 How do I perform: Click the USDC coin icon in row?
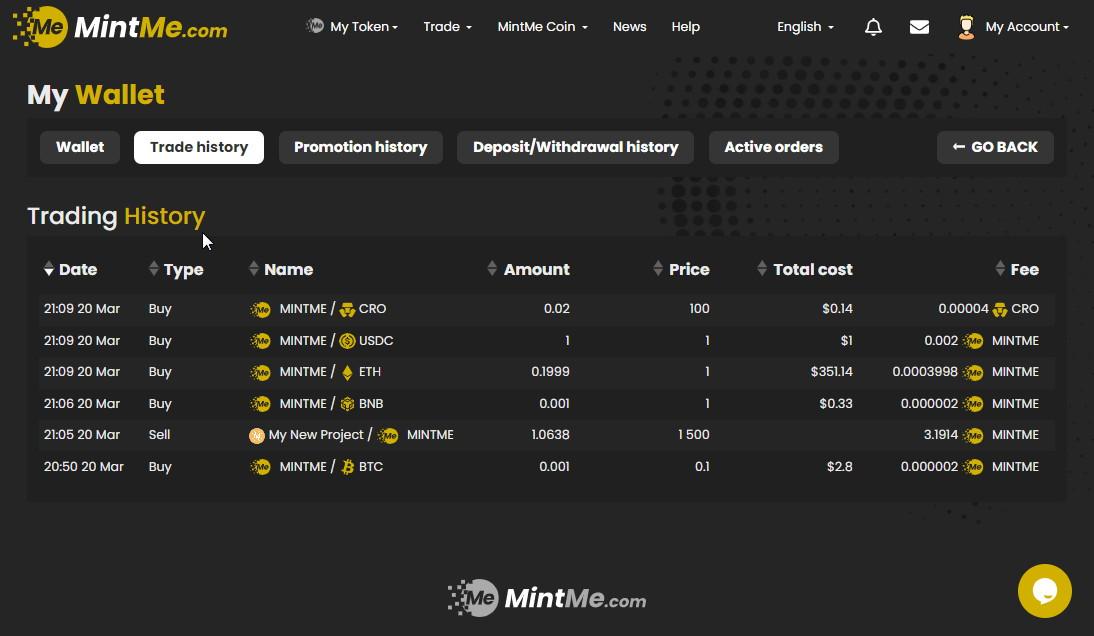point(348,341)
